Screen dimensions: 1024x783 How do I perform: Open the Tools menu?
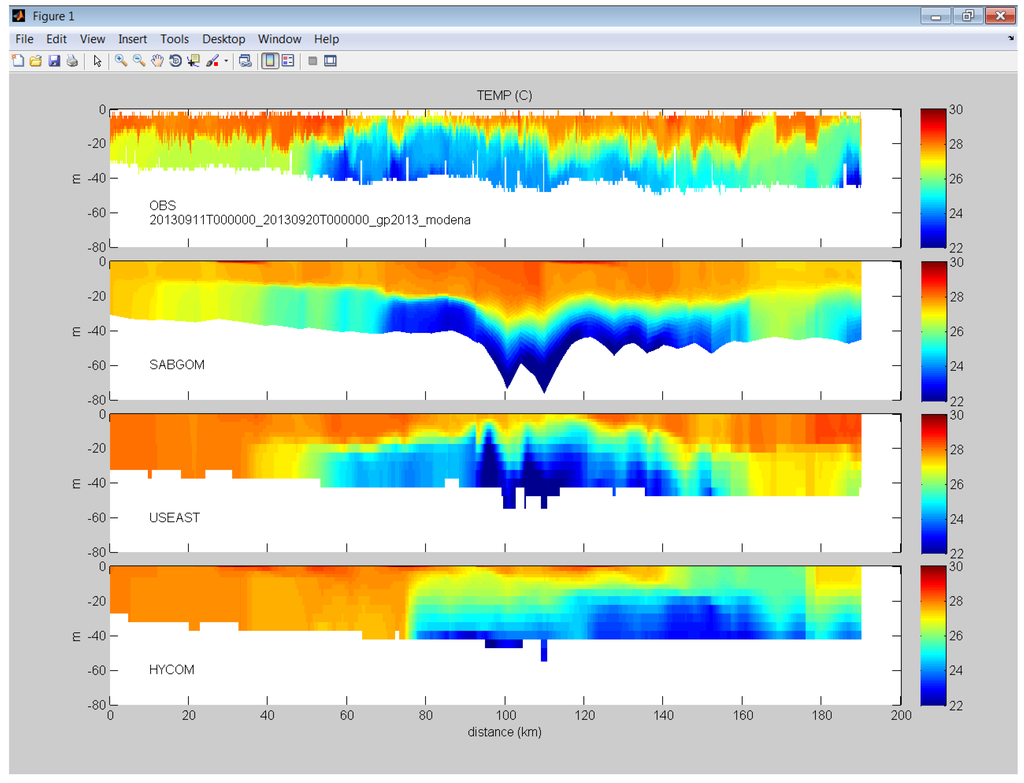click(x=174, y=39)
